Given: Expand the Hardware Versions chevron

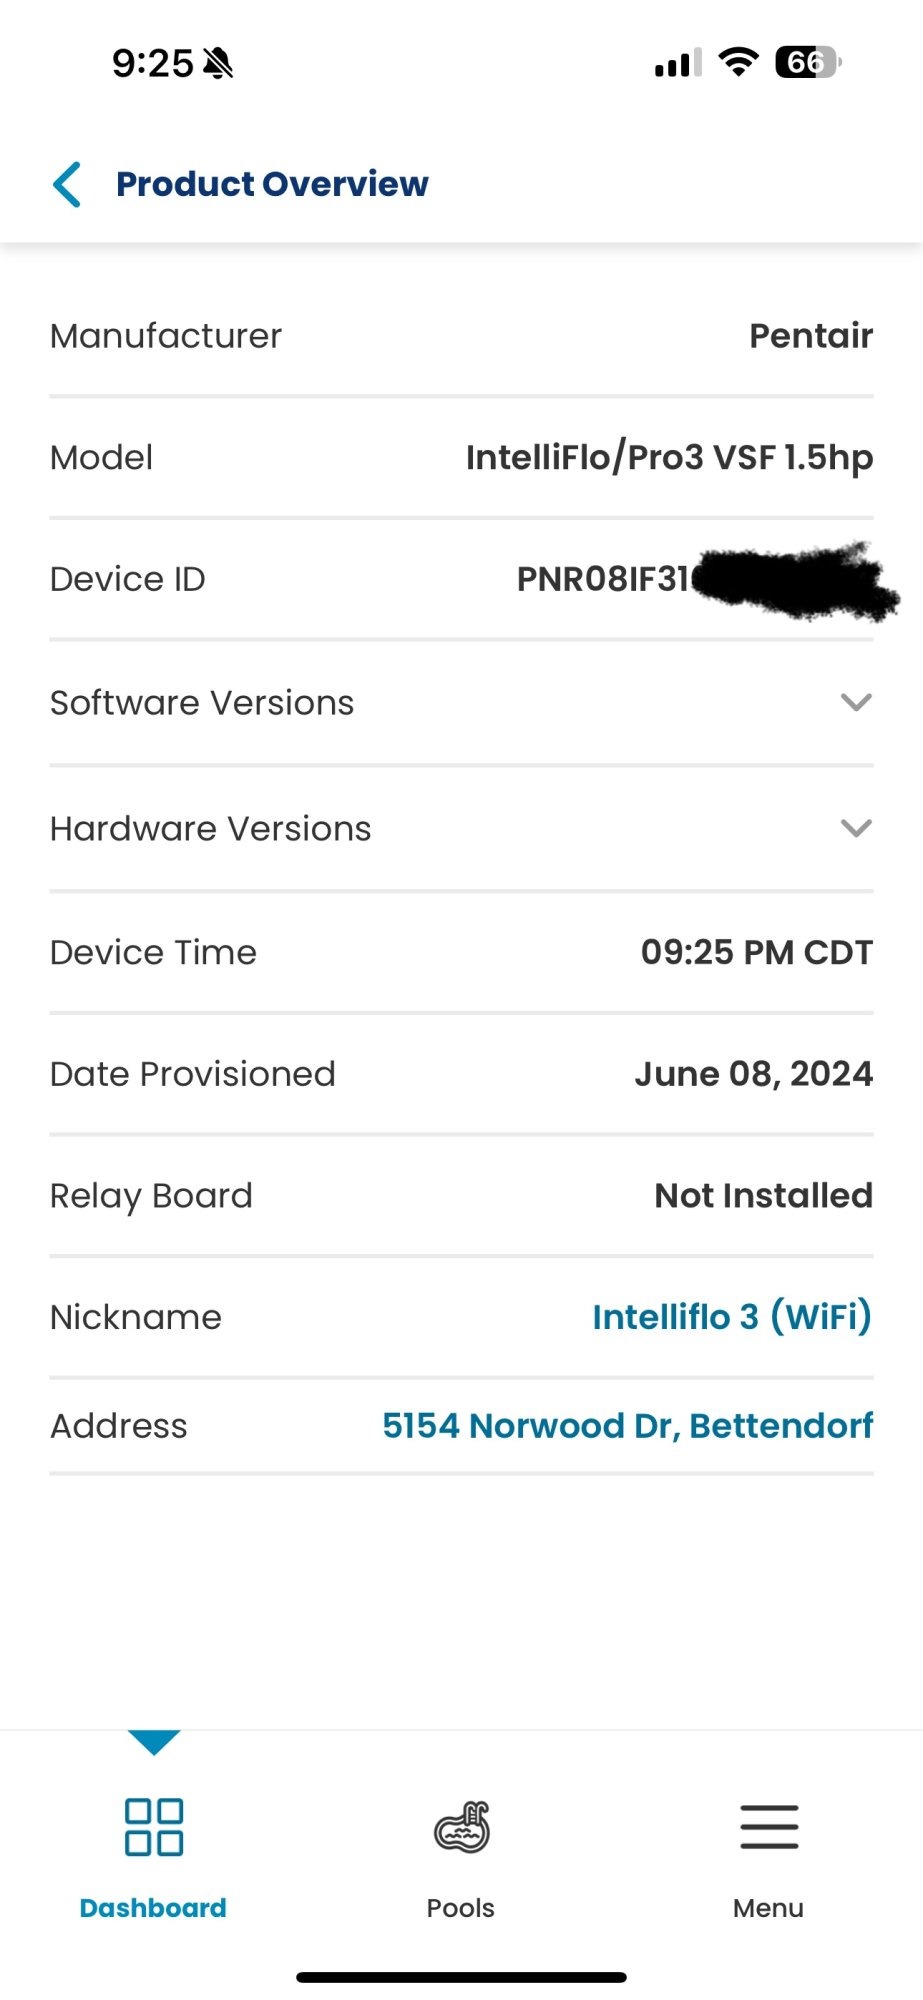Looking at the screenshot, I should 856,828.
